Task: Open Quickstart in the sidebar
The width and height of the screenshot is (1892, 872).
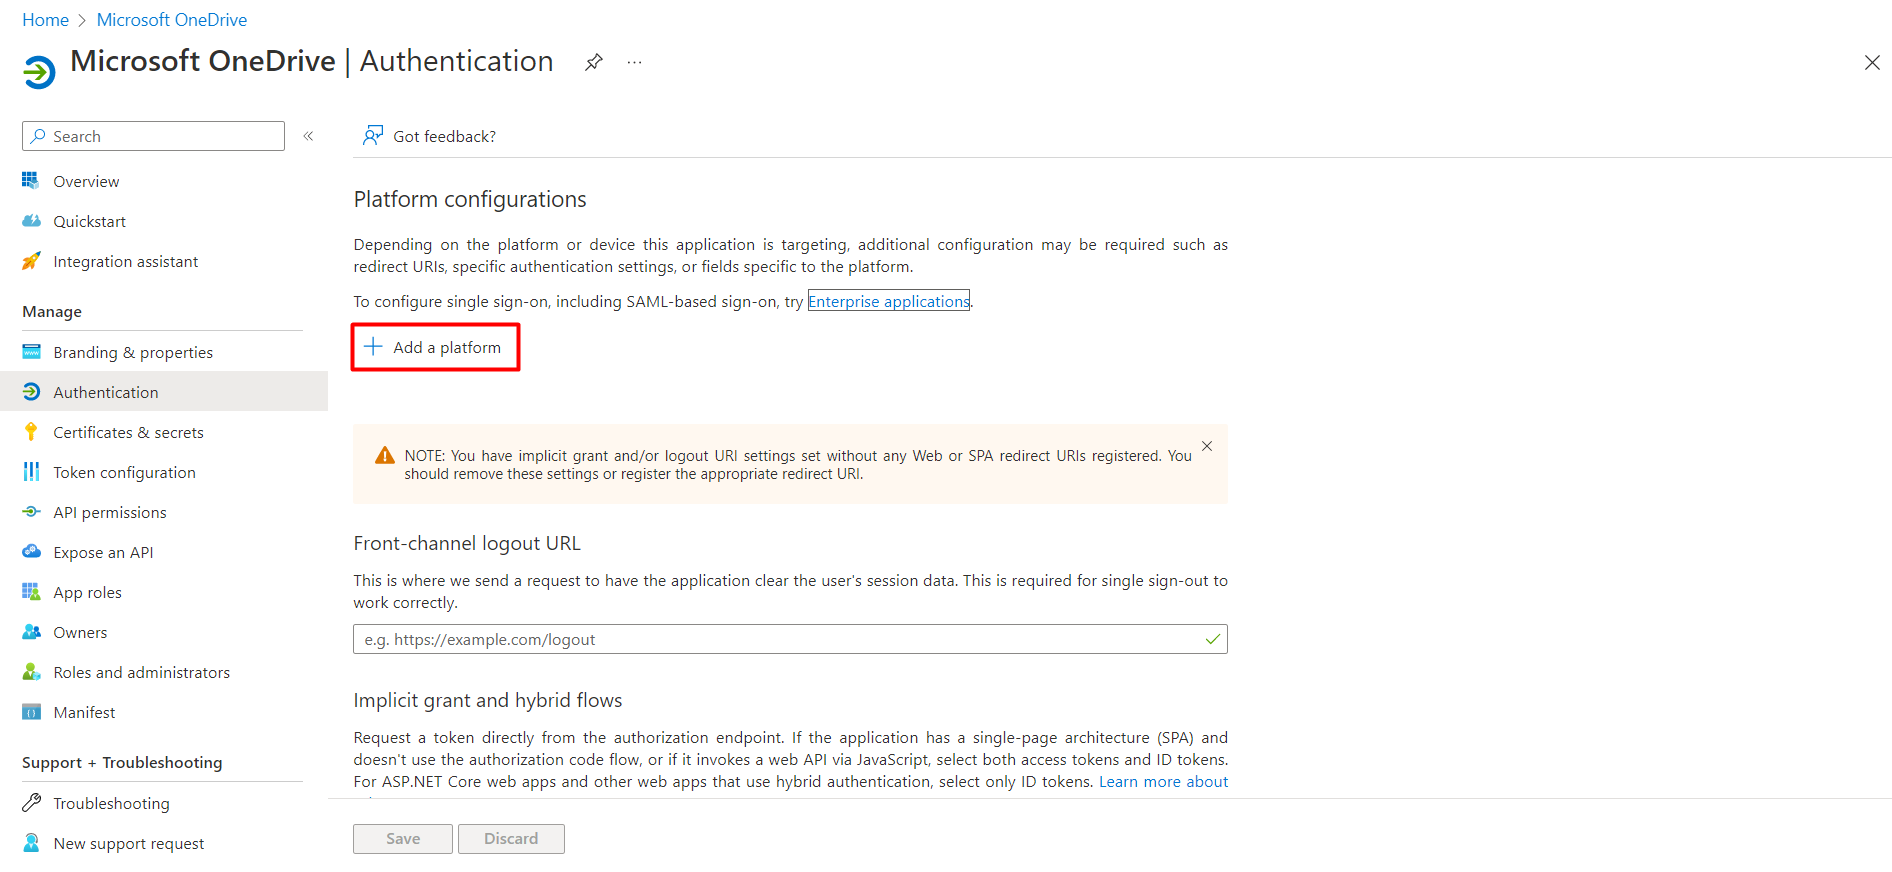Action: coord(90,222)
